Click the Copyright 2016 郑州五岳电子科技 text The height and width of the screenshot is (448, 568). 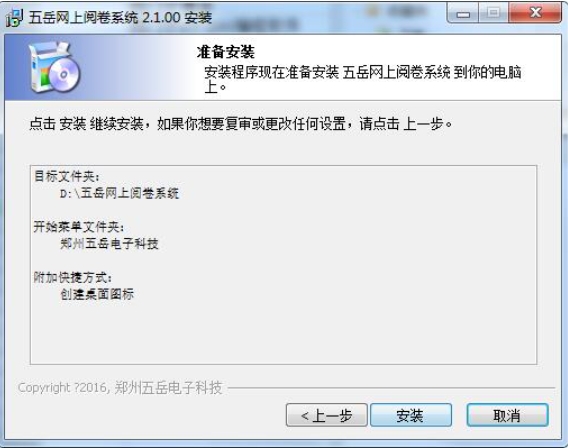click(120, 388)
